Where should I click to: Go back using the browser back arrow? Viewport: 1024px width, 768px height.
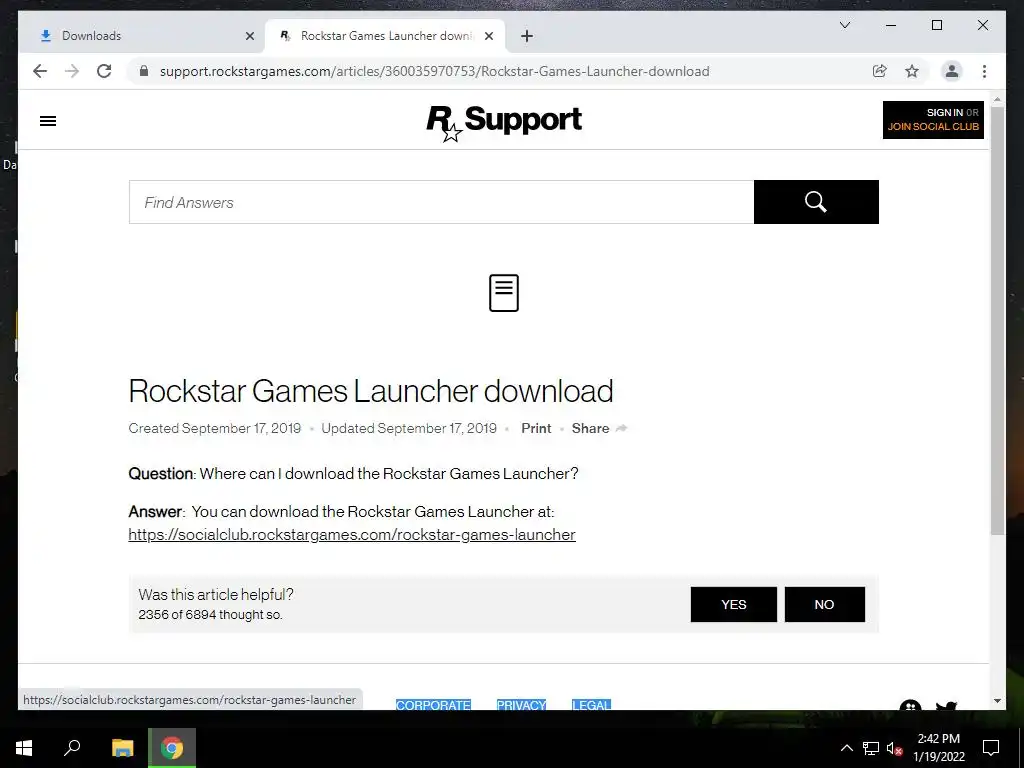(40, 71)
